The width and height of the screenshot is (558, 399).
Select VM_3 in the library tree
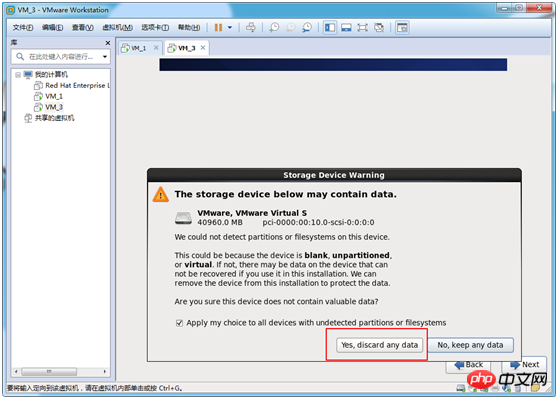point(54,107)
